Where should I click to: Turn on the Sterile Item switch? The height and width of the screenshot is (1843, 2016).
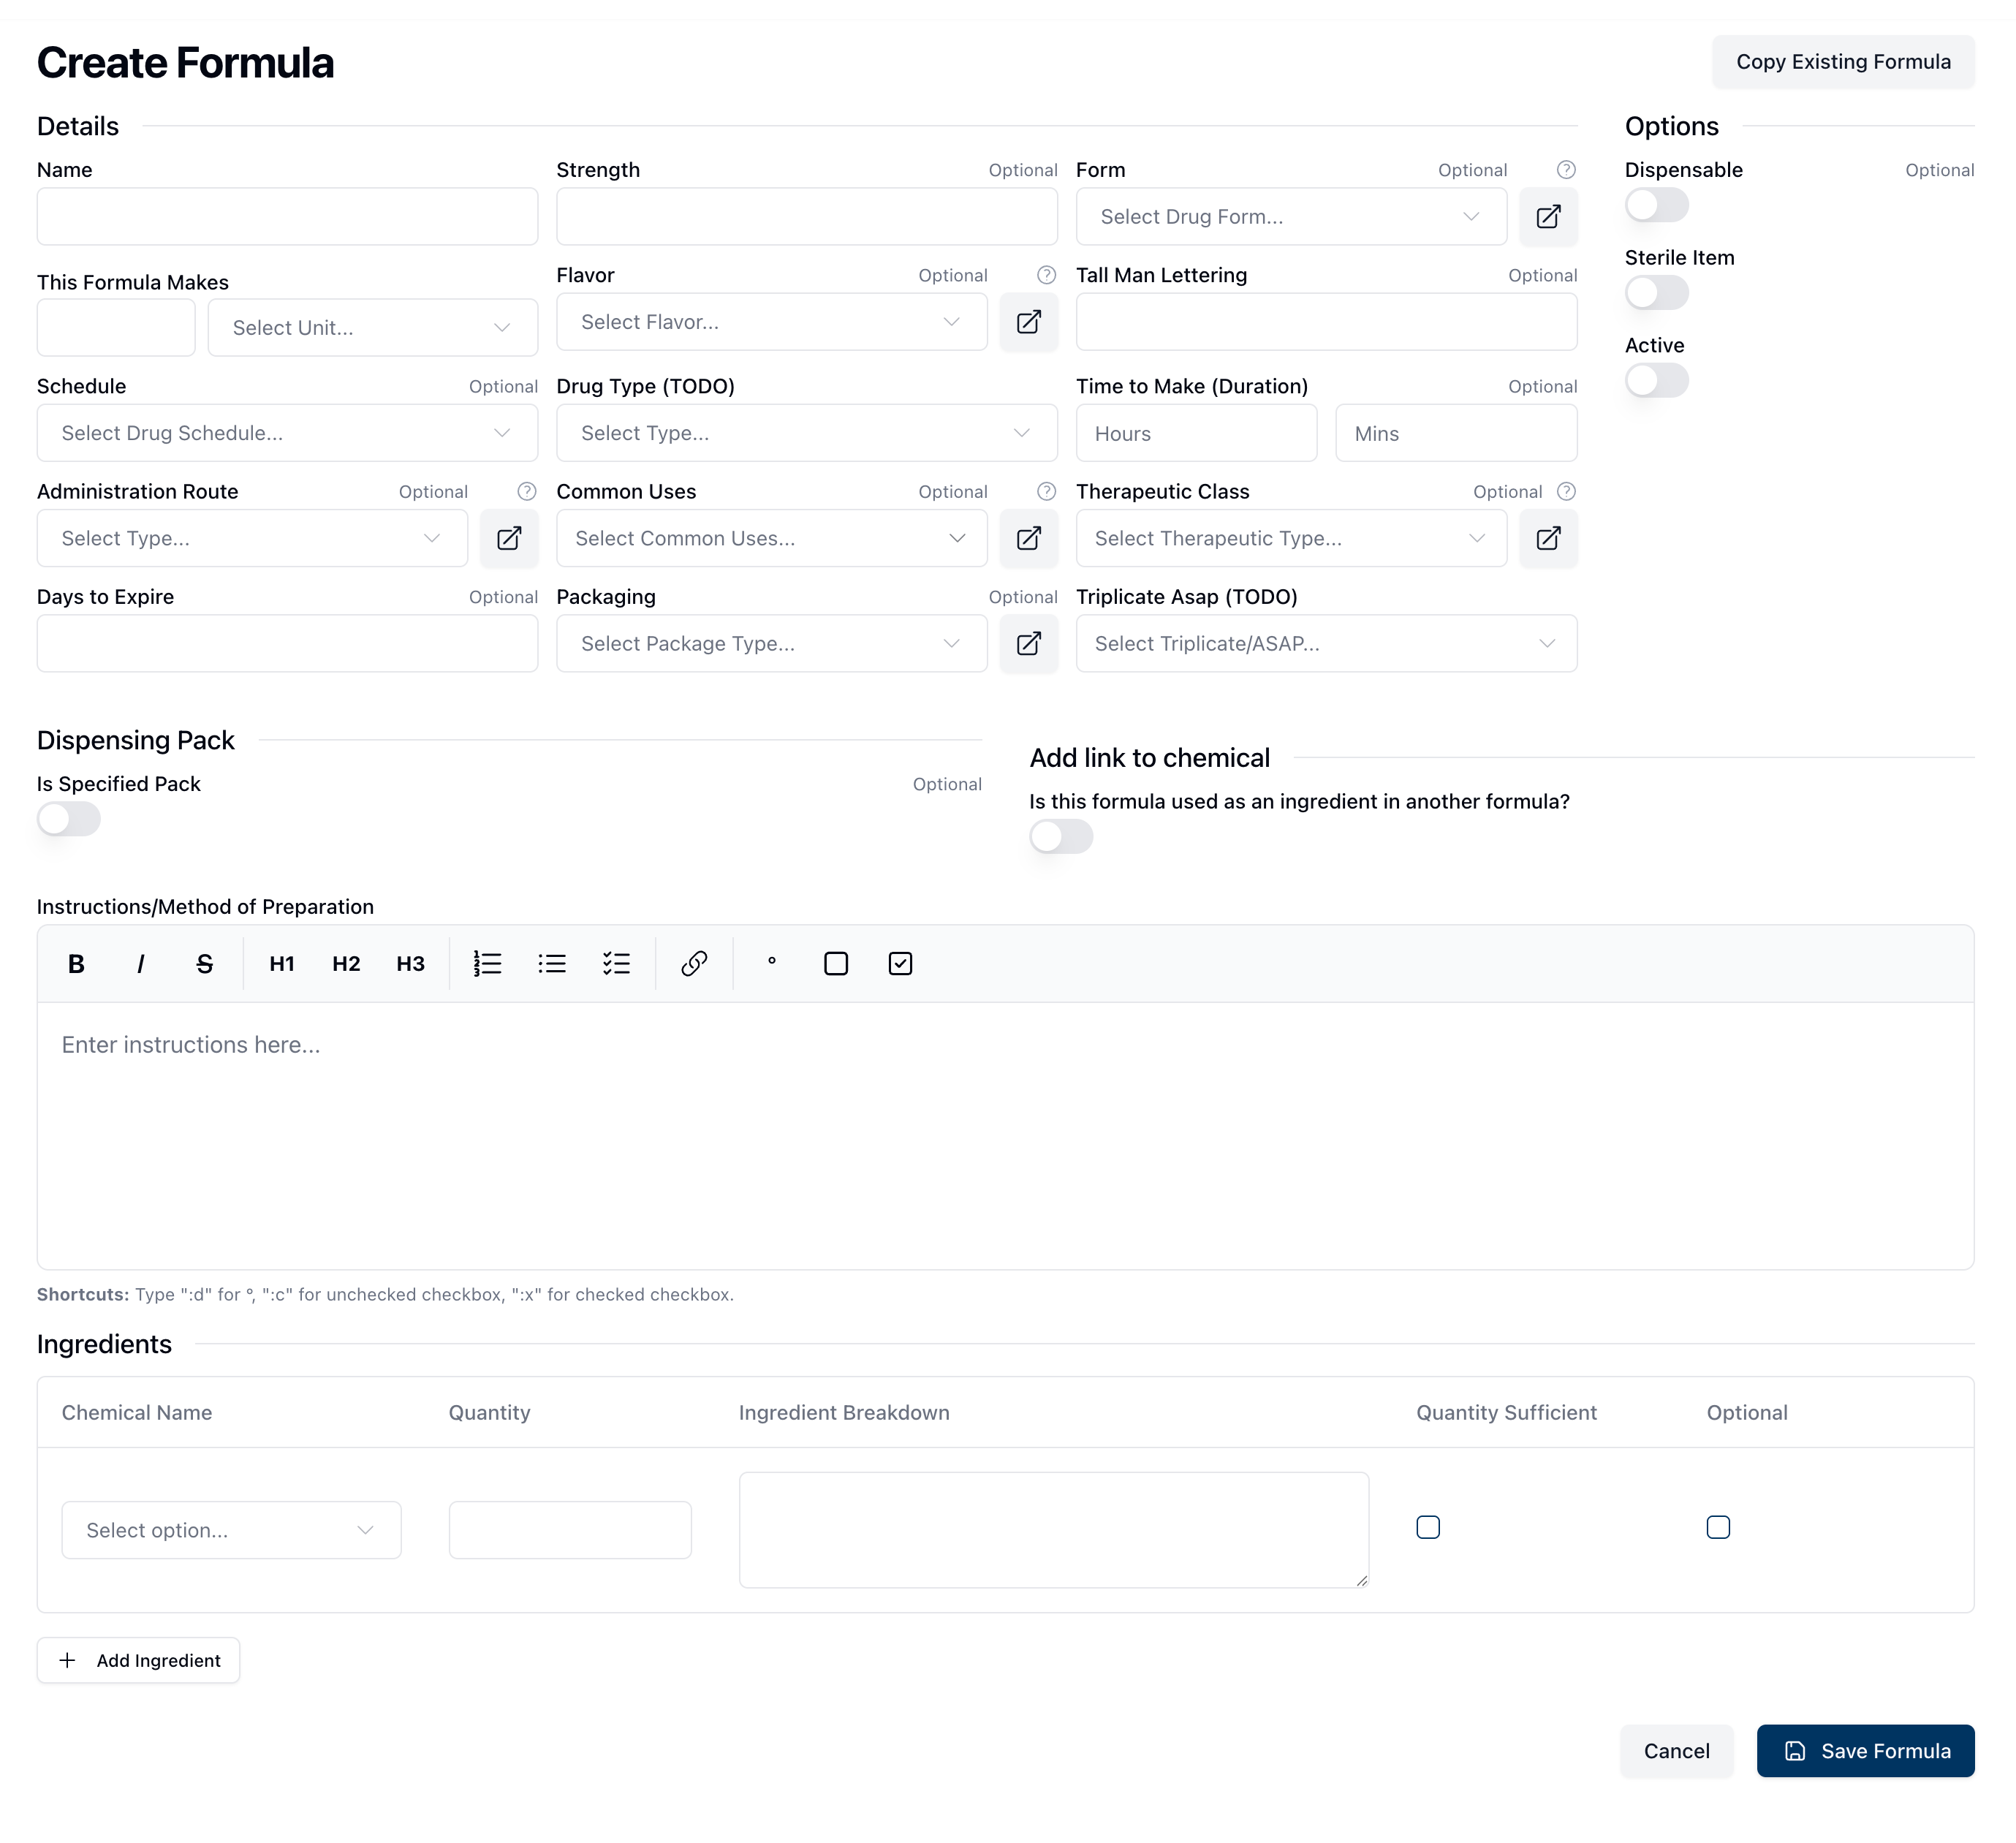click(1656, 293)
